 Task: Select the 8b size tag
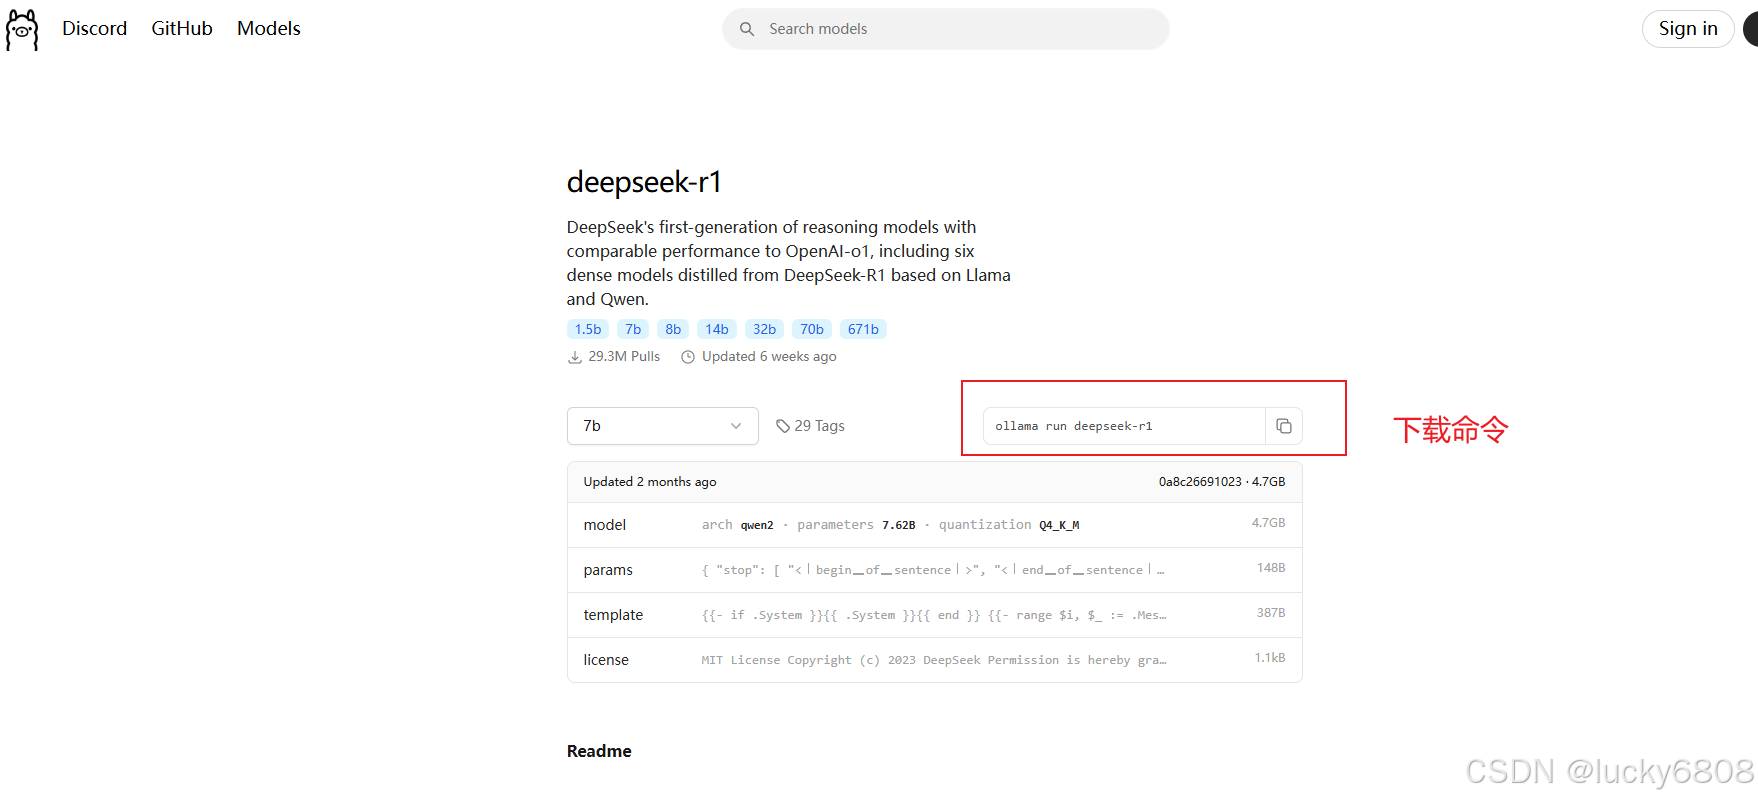click(673, 329)
